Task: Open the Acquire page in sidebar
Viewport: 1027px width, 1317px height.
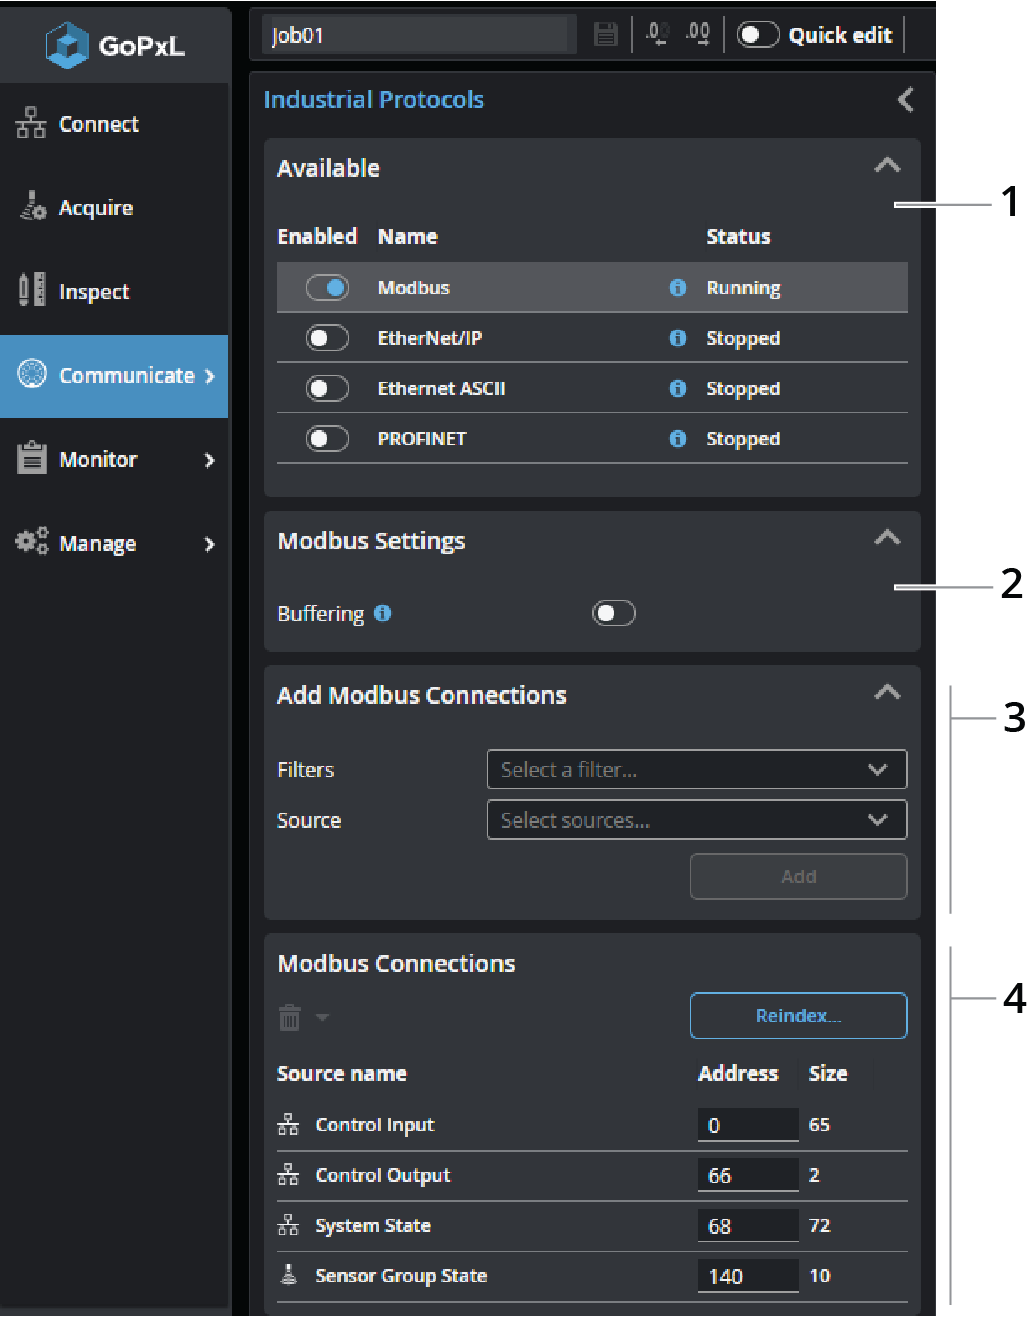Action: pos(96,208)
